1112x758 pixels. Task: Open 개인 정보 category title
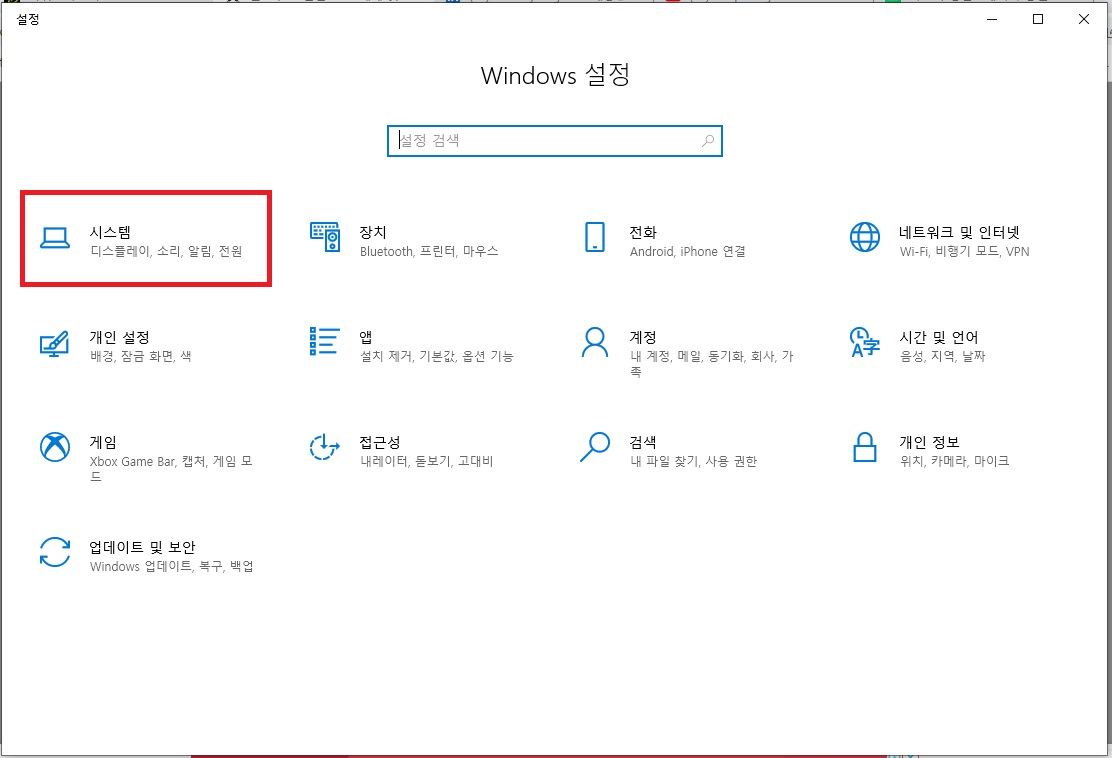[x=930, y=442]
